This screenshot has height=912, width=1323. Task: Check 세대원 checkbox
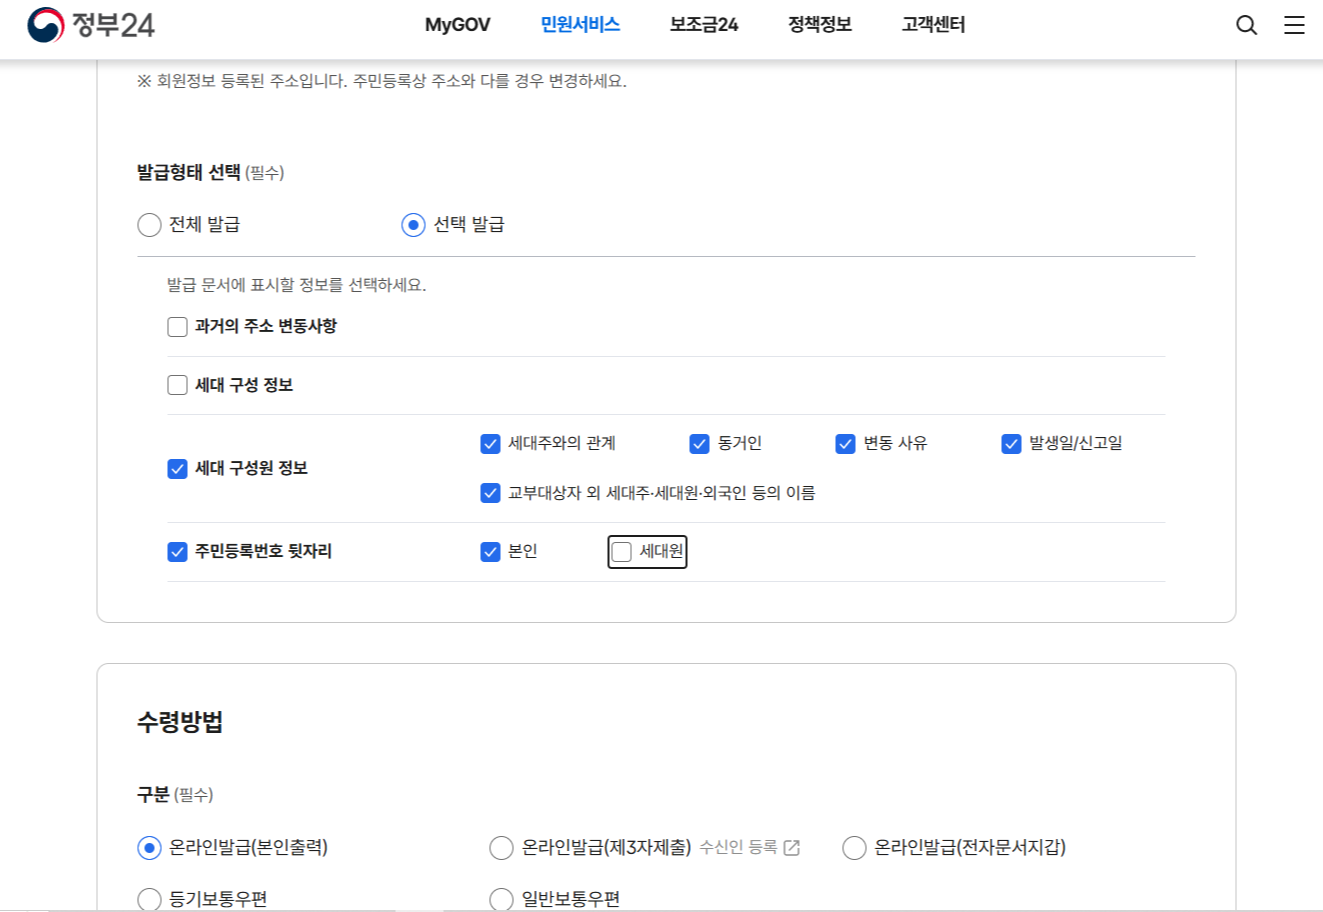[x=622, y=552]
